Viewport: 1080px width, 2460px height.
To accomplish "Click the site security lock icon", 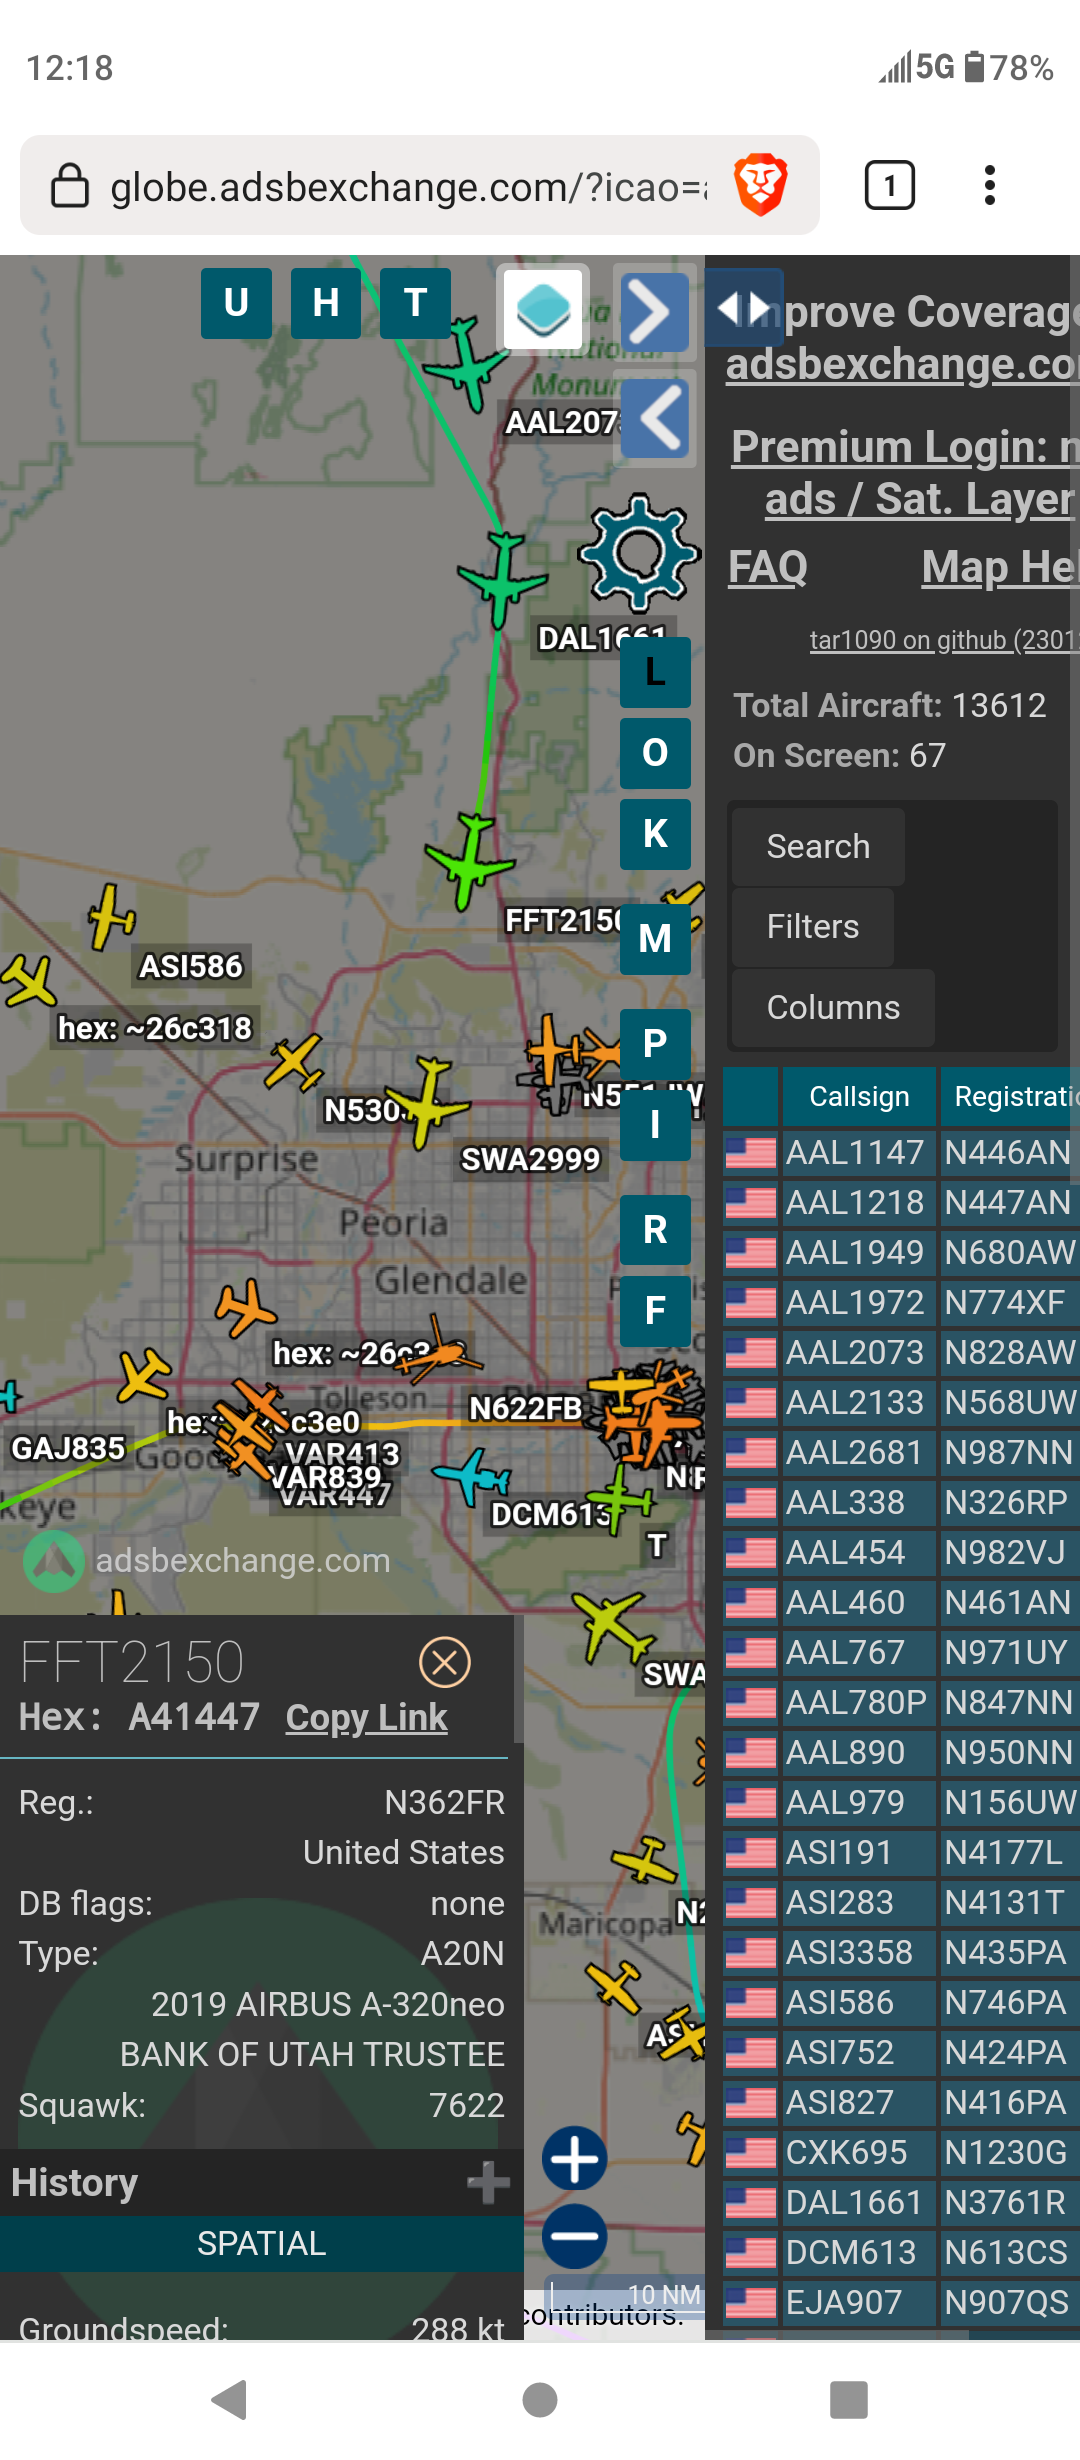I will point(70,186).
